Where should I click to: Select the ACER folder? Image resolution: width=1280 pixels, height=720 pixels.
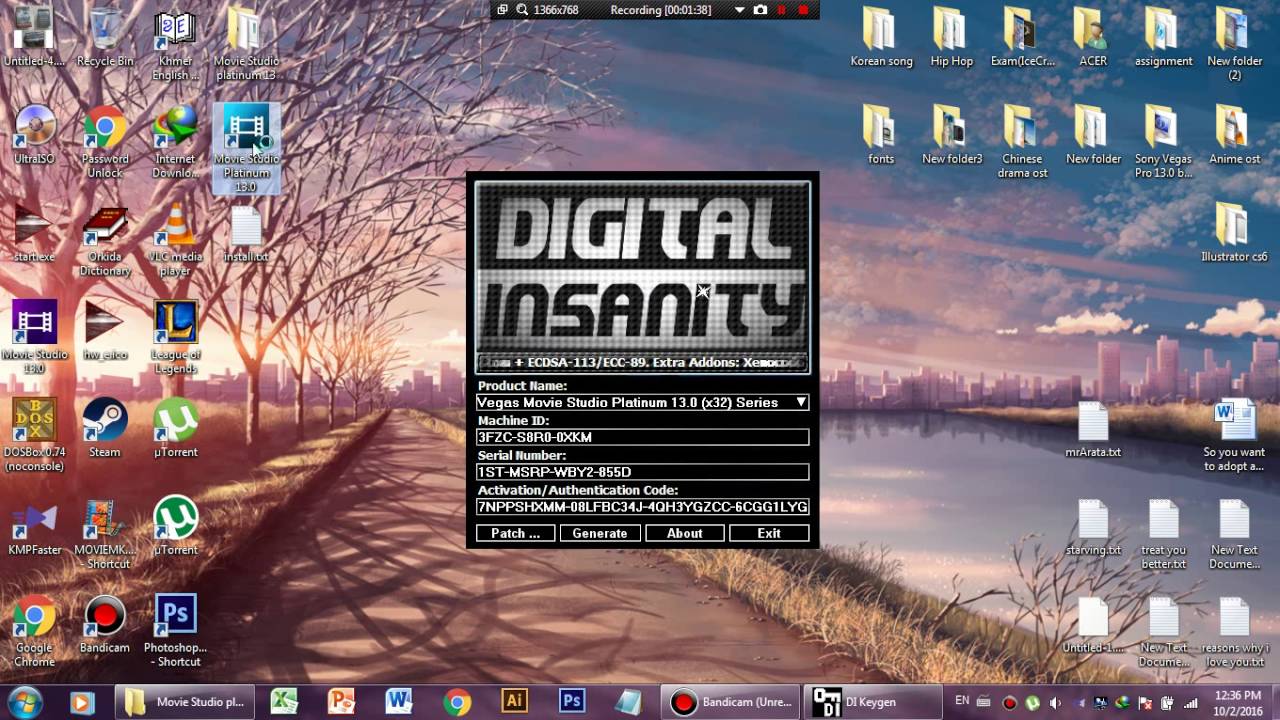[1093, 38]
